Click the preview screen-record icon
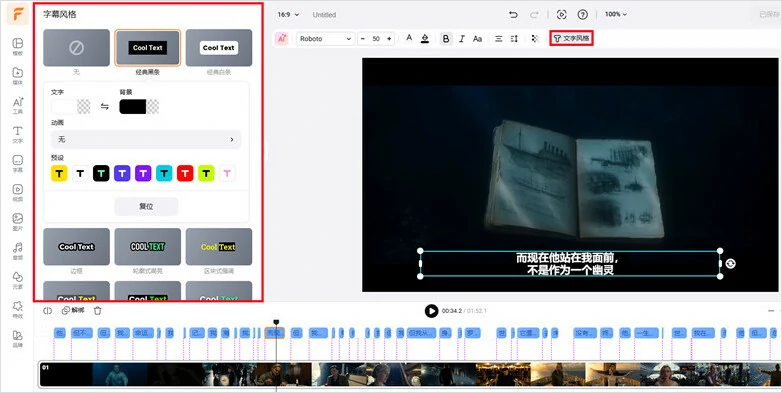This screenshot has width=782, height=393. point(562,14)
